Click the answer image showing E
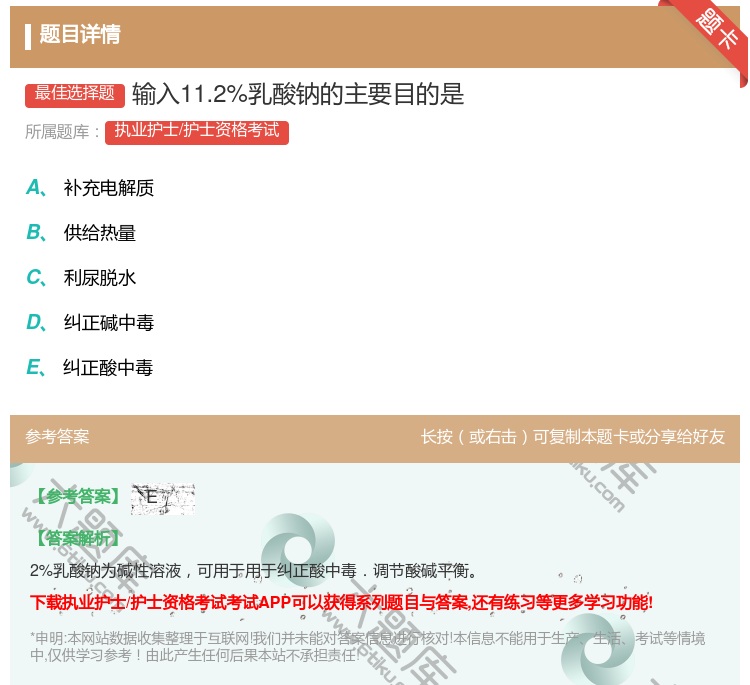Viewport: 750px width, 685px height. 163,498
